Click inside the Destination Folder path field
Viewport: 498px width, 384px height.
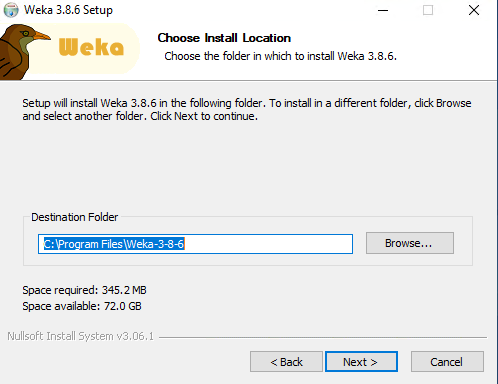(x=195, y=244)
